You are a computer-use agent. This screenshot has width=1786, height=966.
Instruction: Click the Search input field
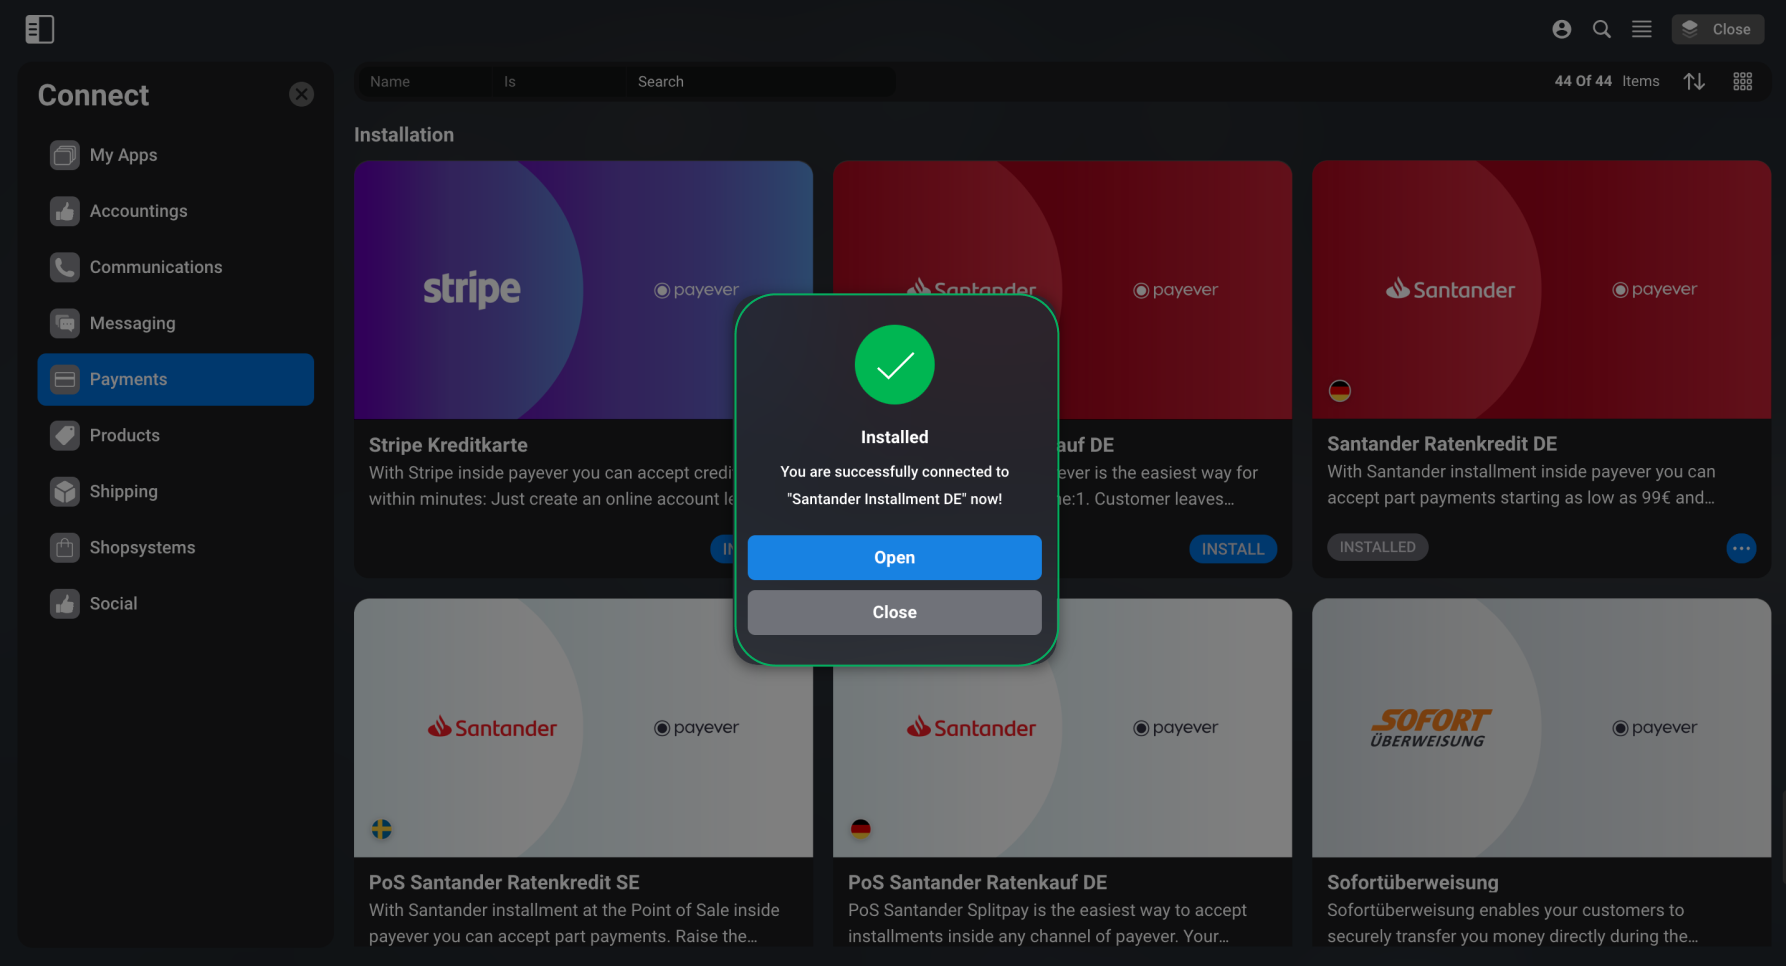762,81
